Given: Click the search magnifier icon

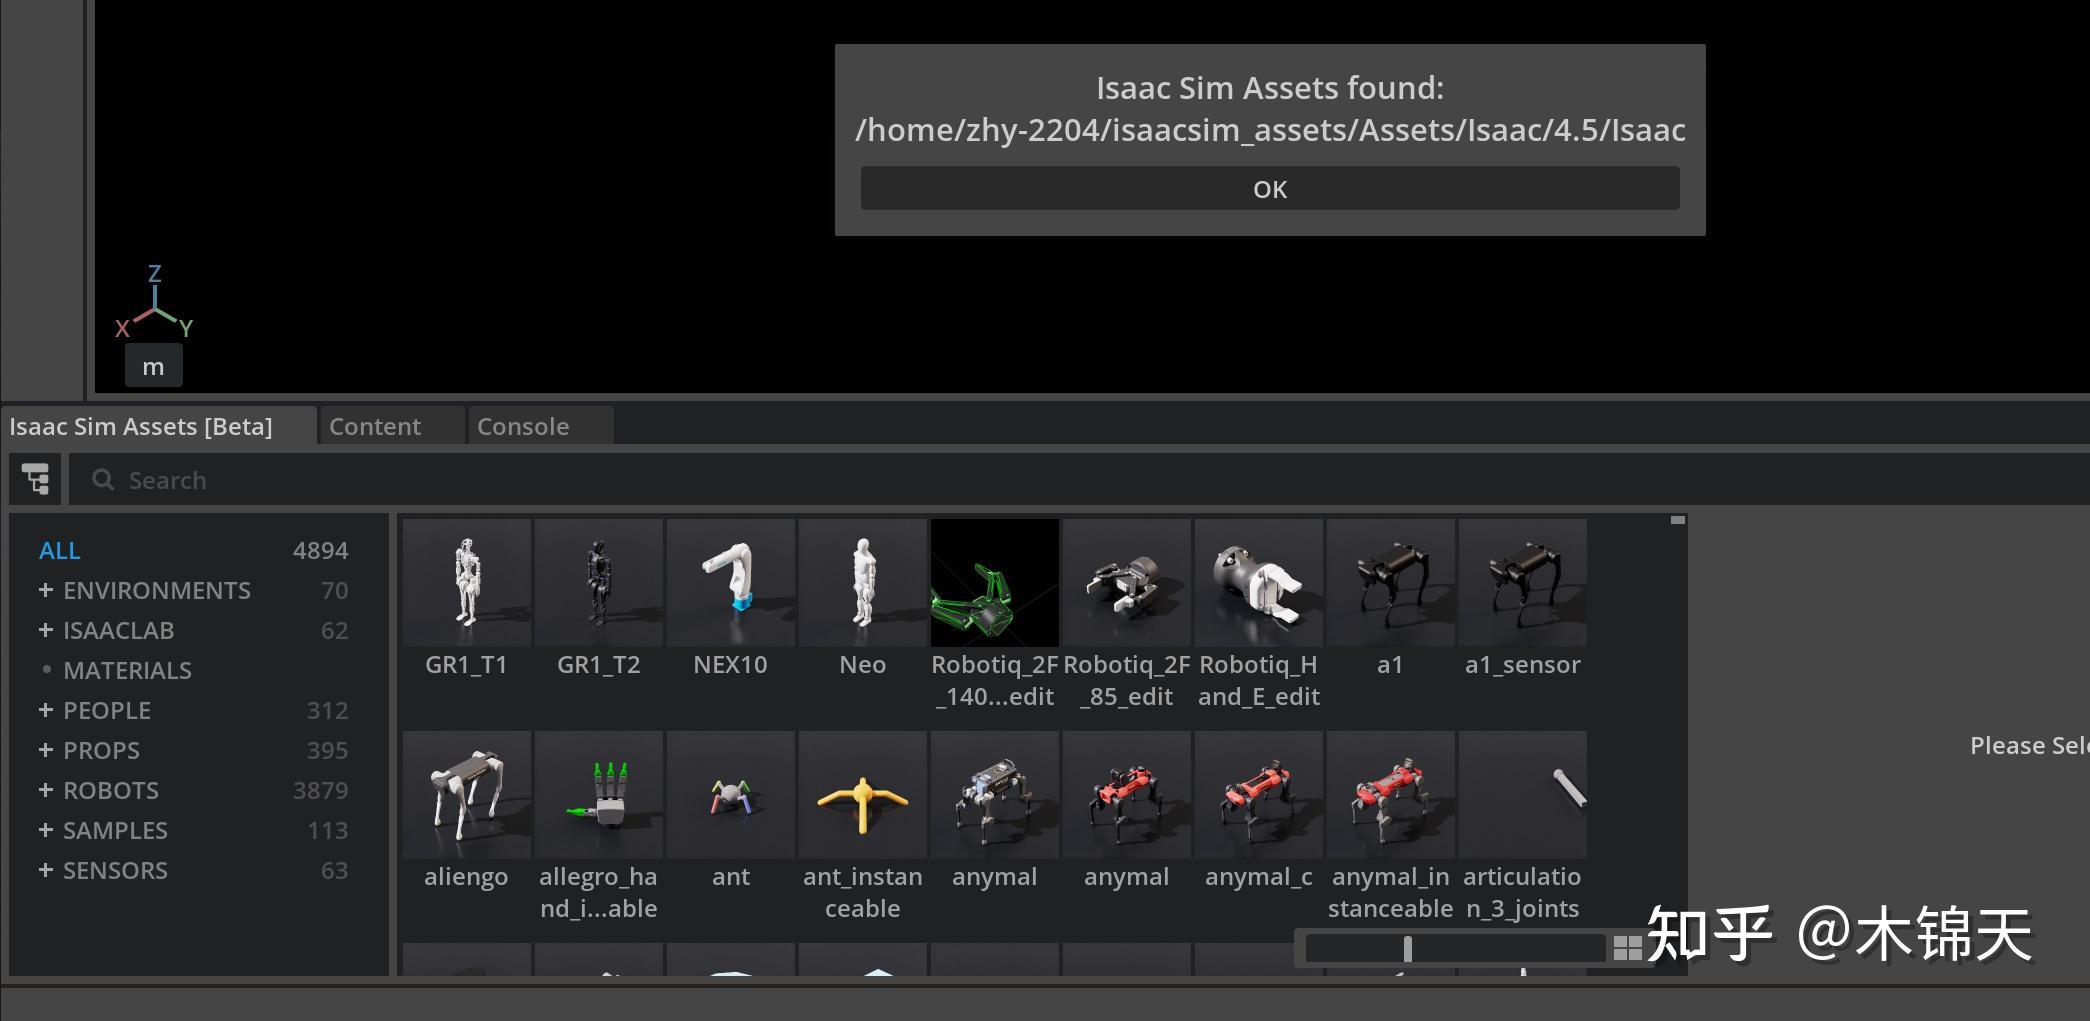Looking at the screenshot, I should pos(103,480).
